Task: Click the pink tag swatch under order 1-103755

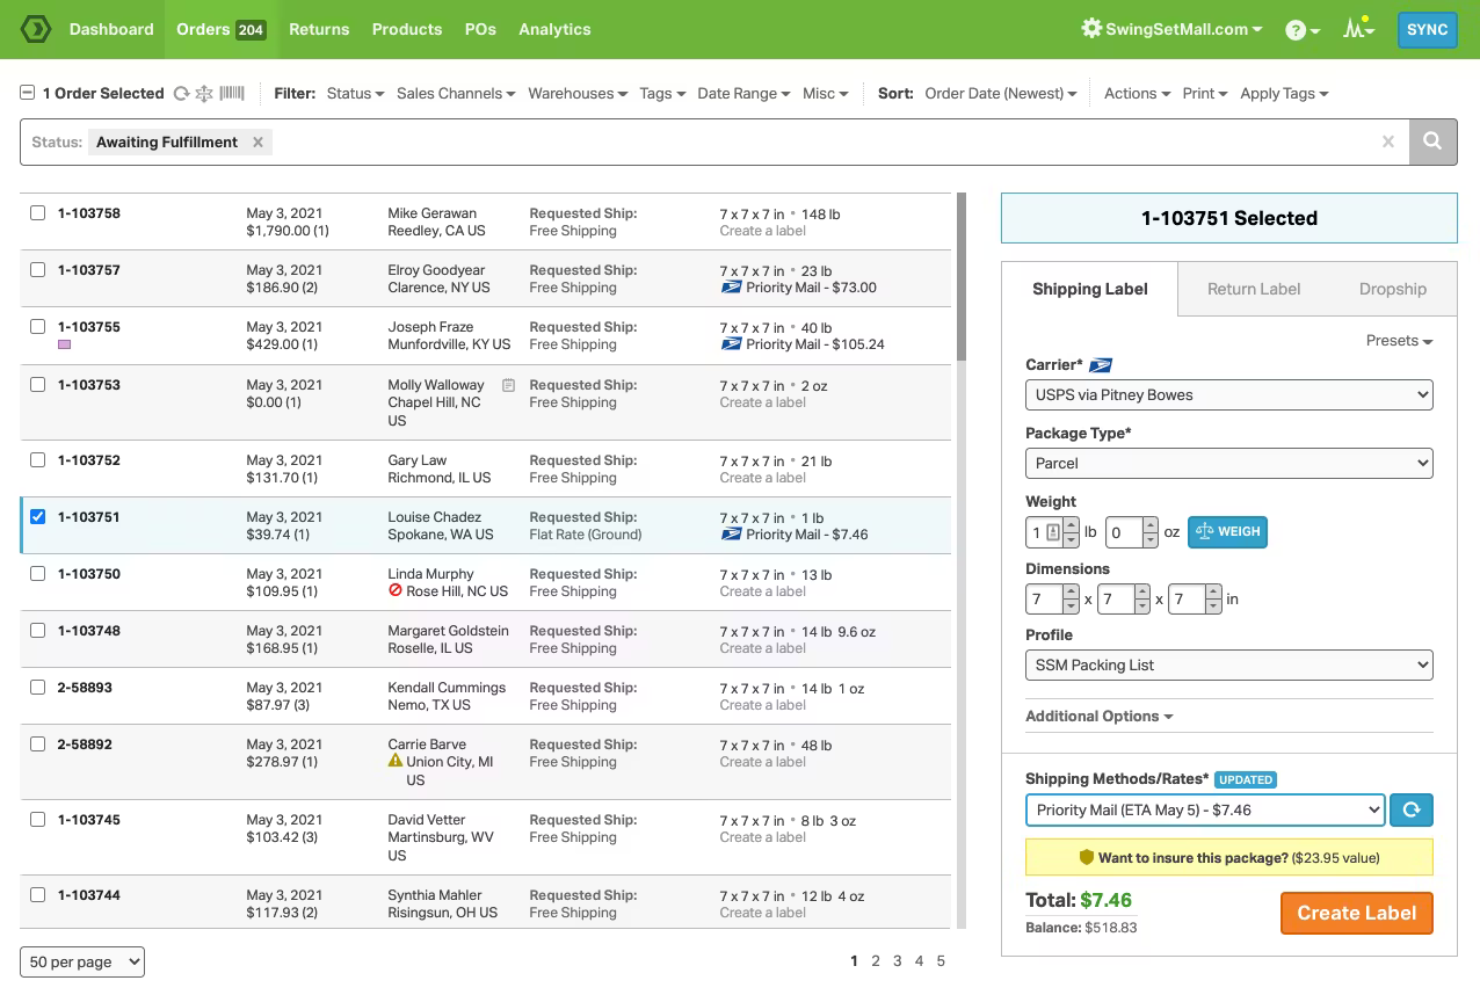Action: 64,343
